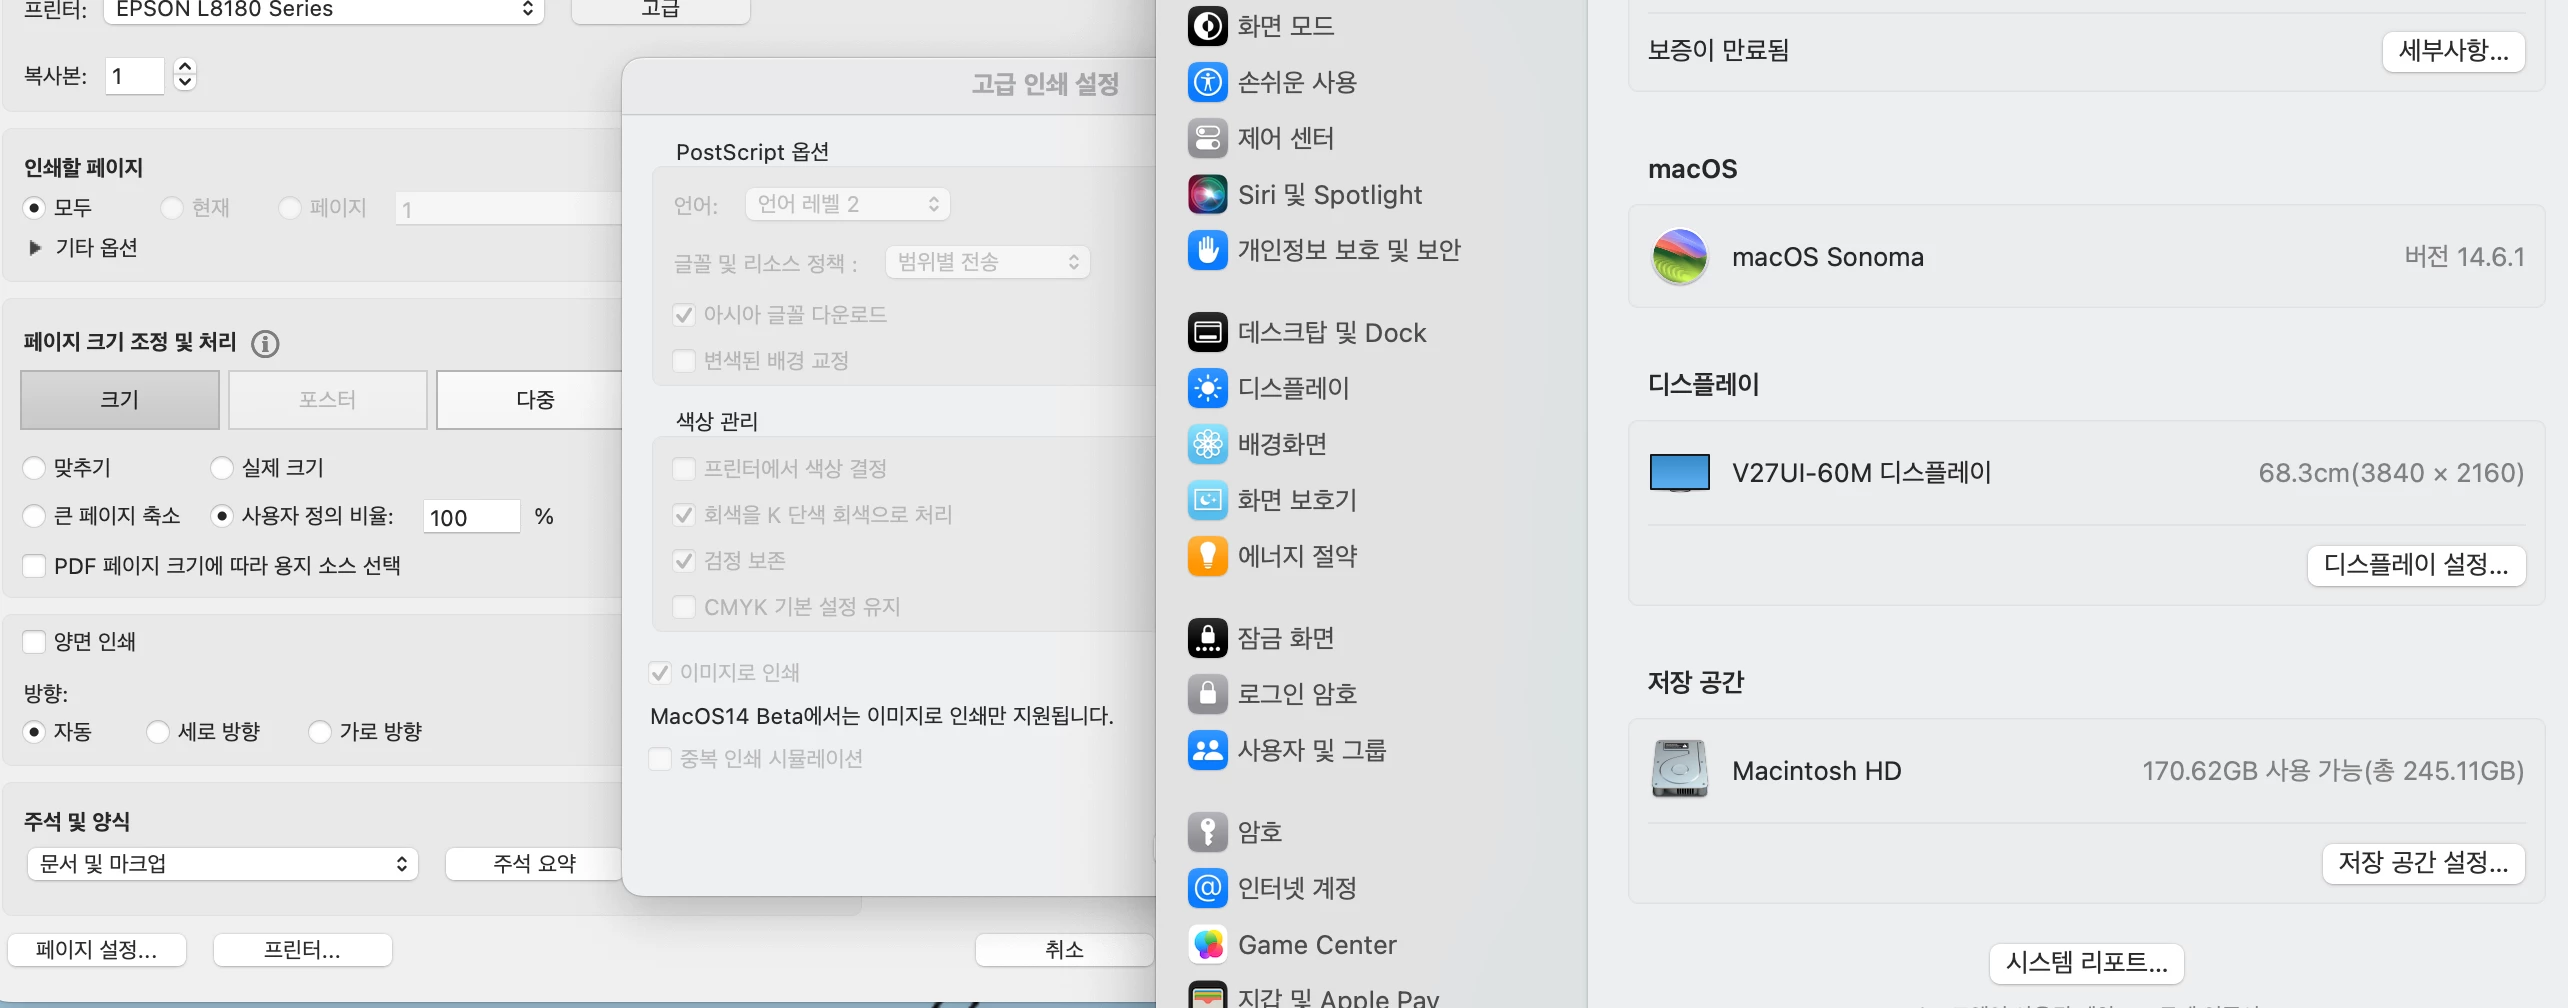Click Macintosh HD drive icon
The width and height of the screenshot is (2568, 1008).
[x=1680, y=769]
